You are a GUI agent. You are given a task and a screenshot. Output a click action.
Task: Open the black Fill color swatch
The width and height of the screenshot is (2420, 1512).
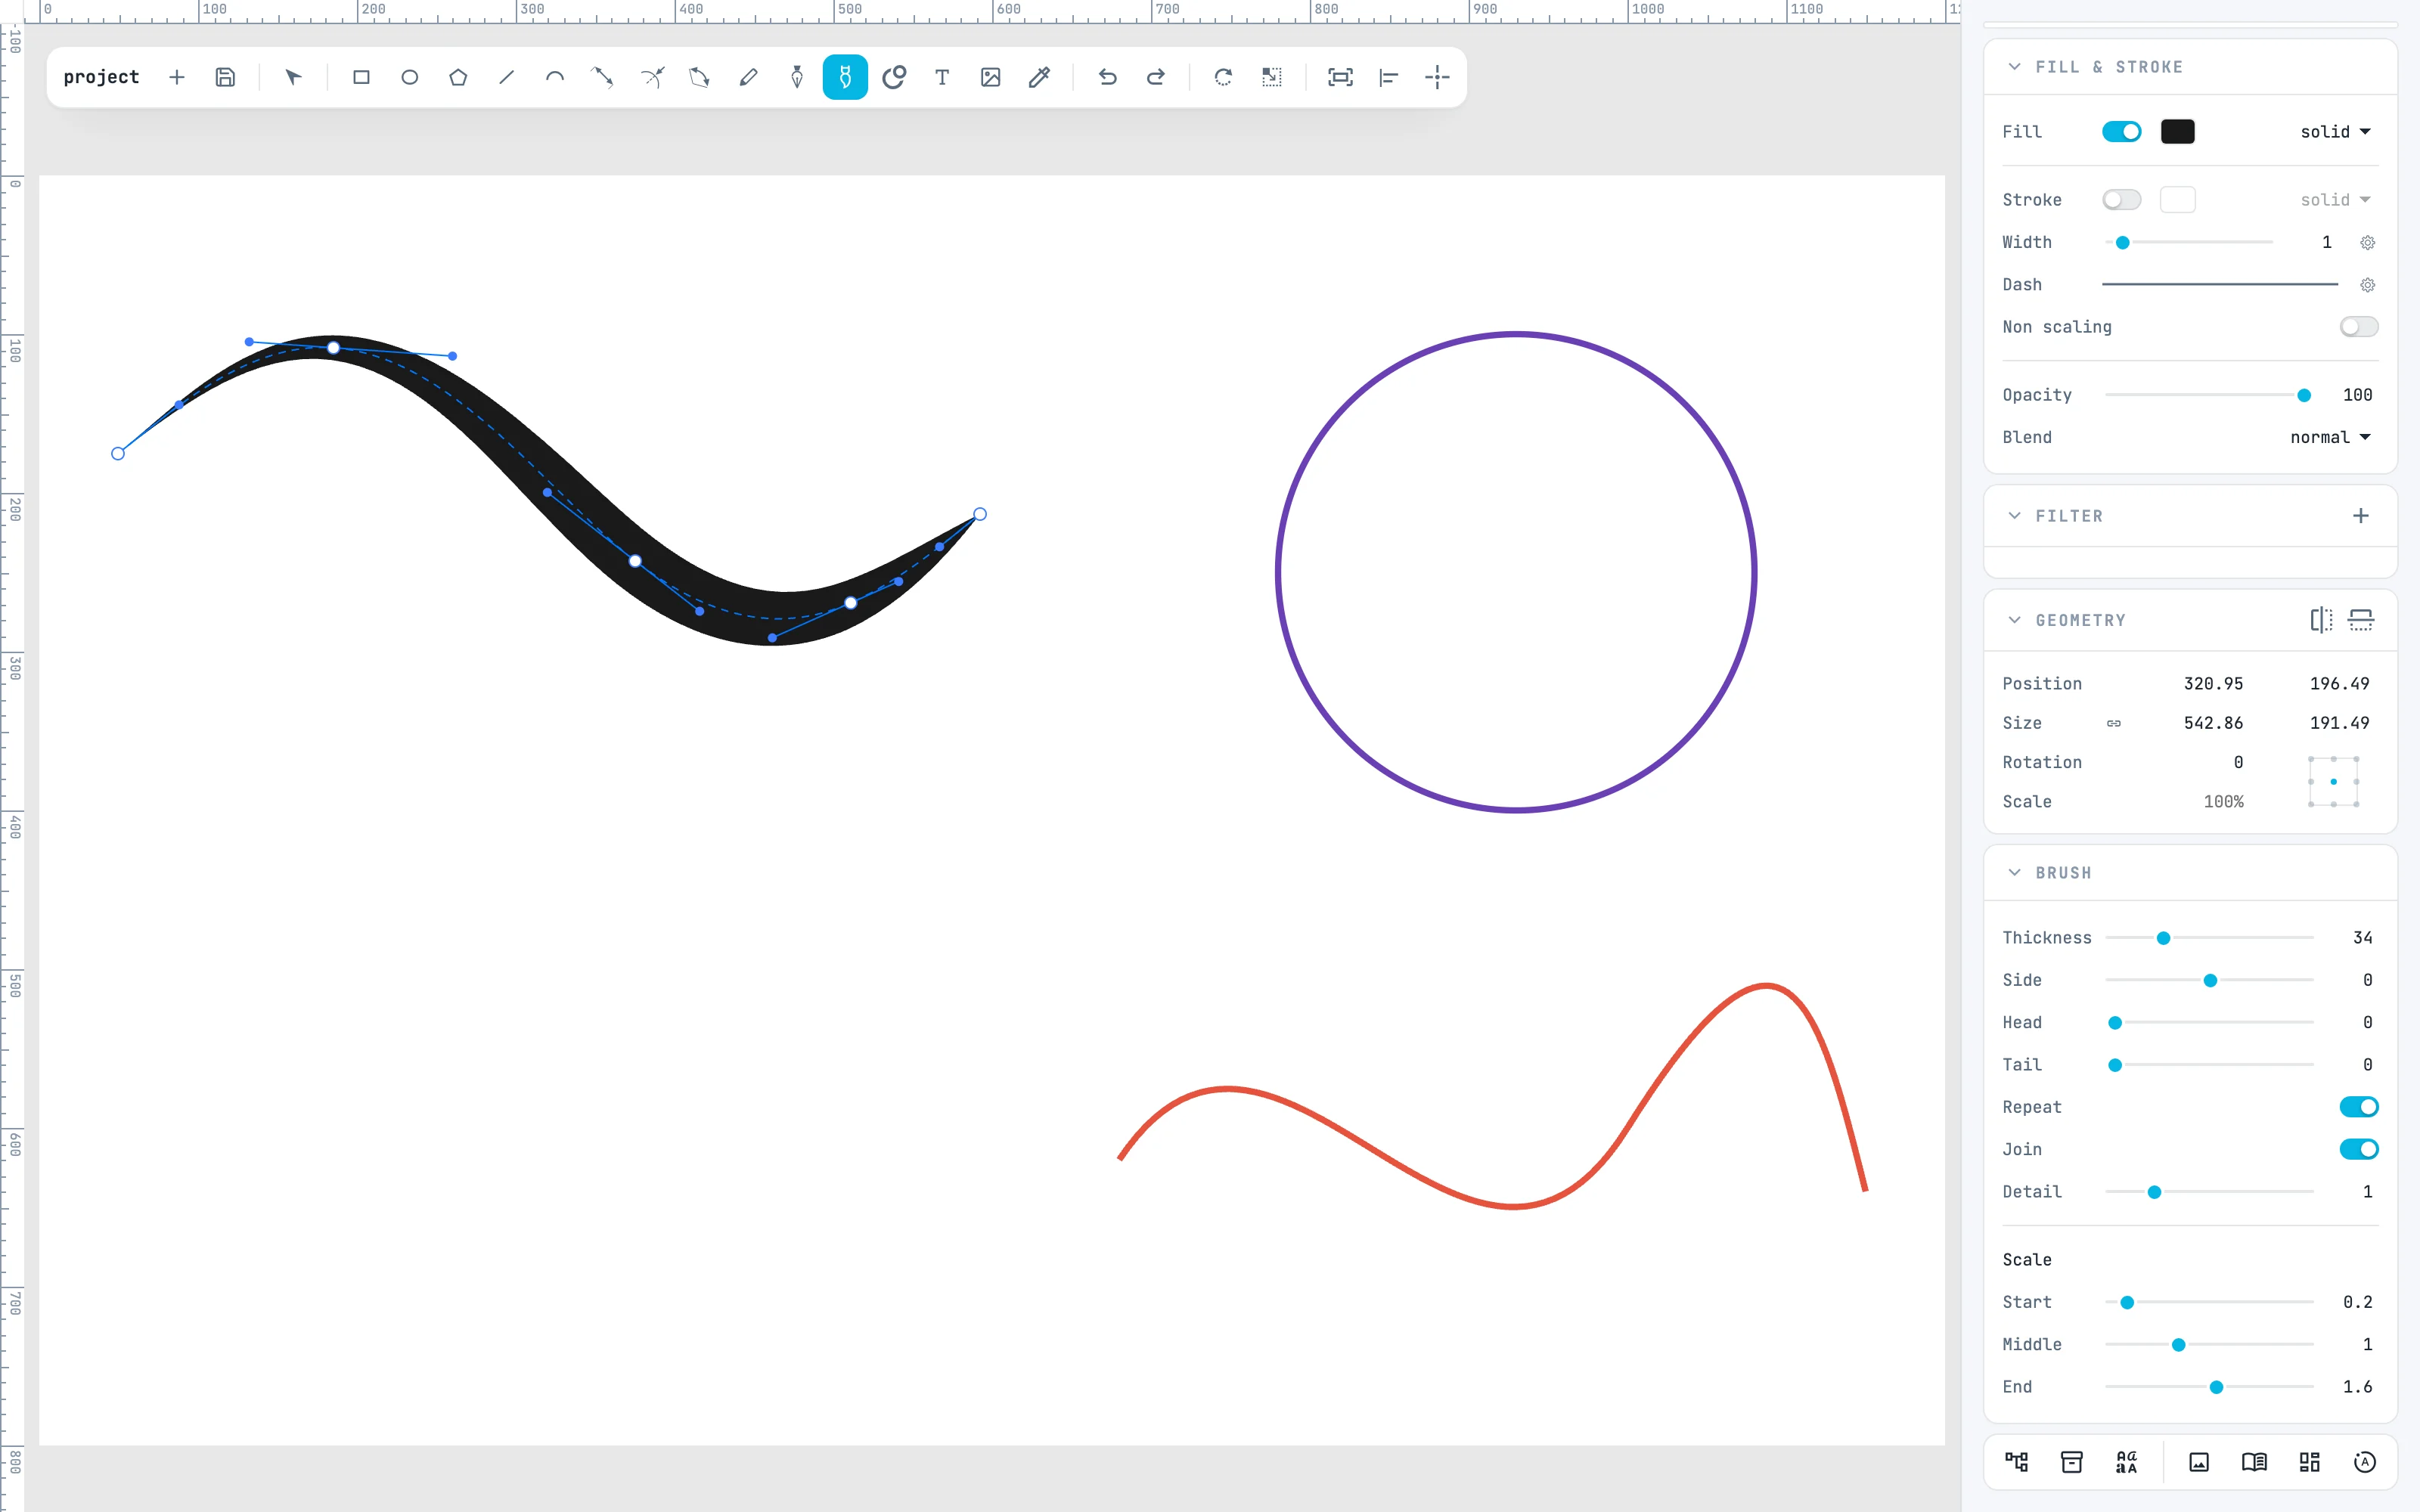pos(2177,132)
